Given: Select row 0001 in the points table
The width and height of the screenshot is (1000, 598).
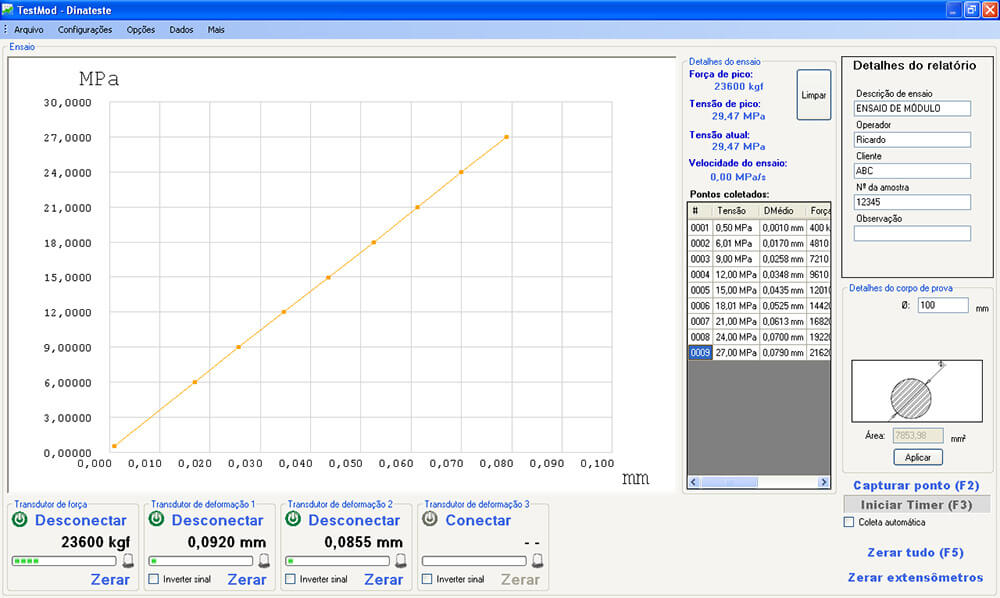Looking at the screenshot, I should [759, 228].
